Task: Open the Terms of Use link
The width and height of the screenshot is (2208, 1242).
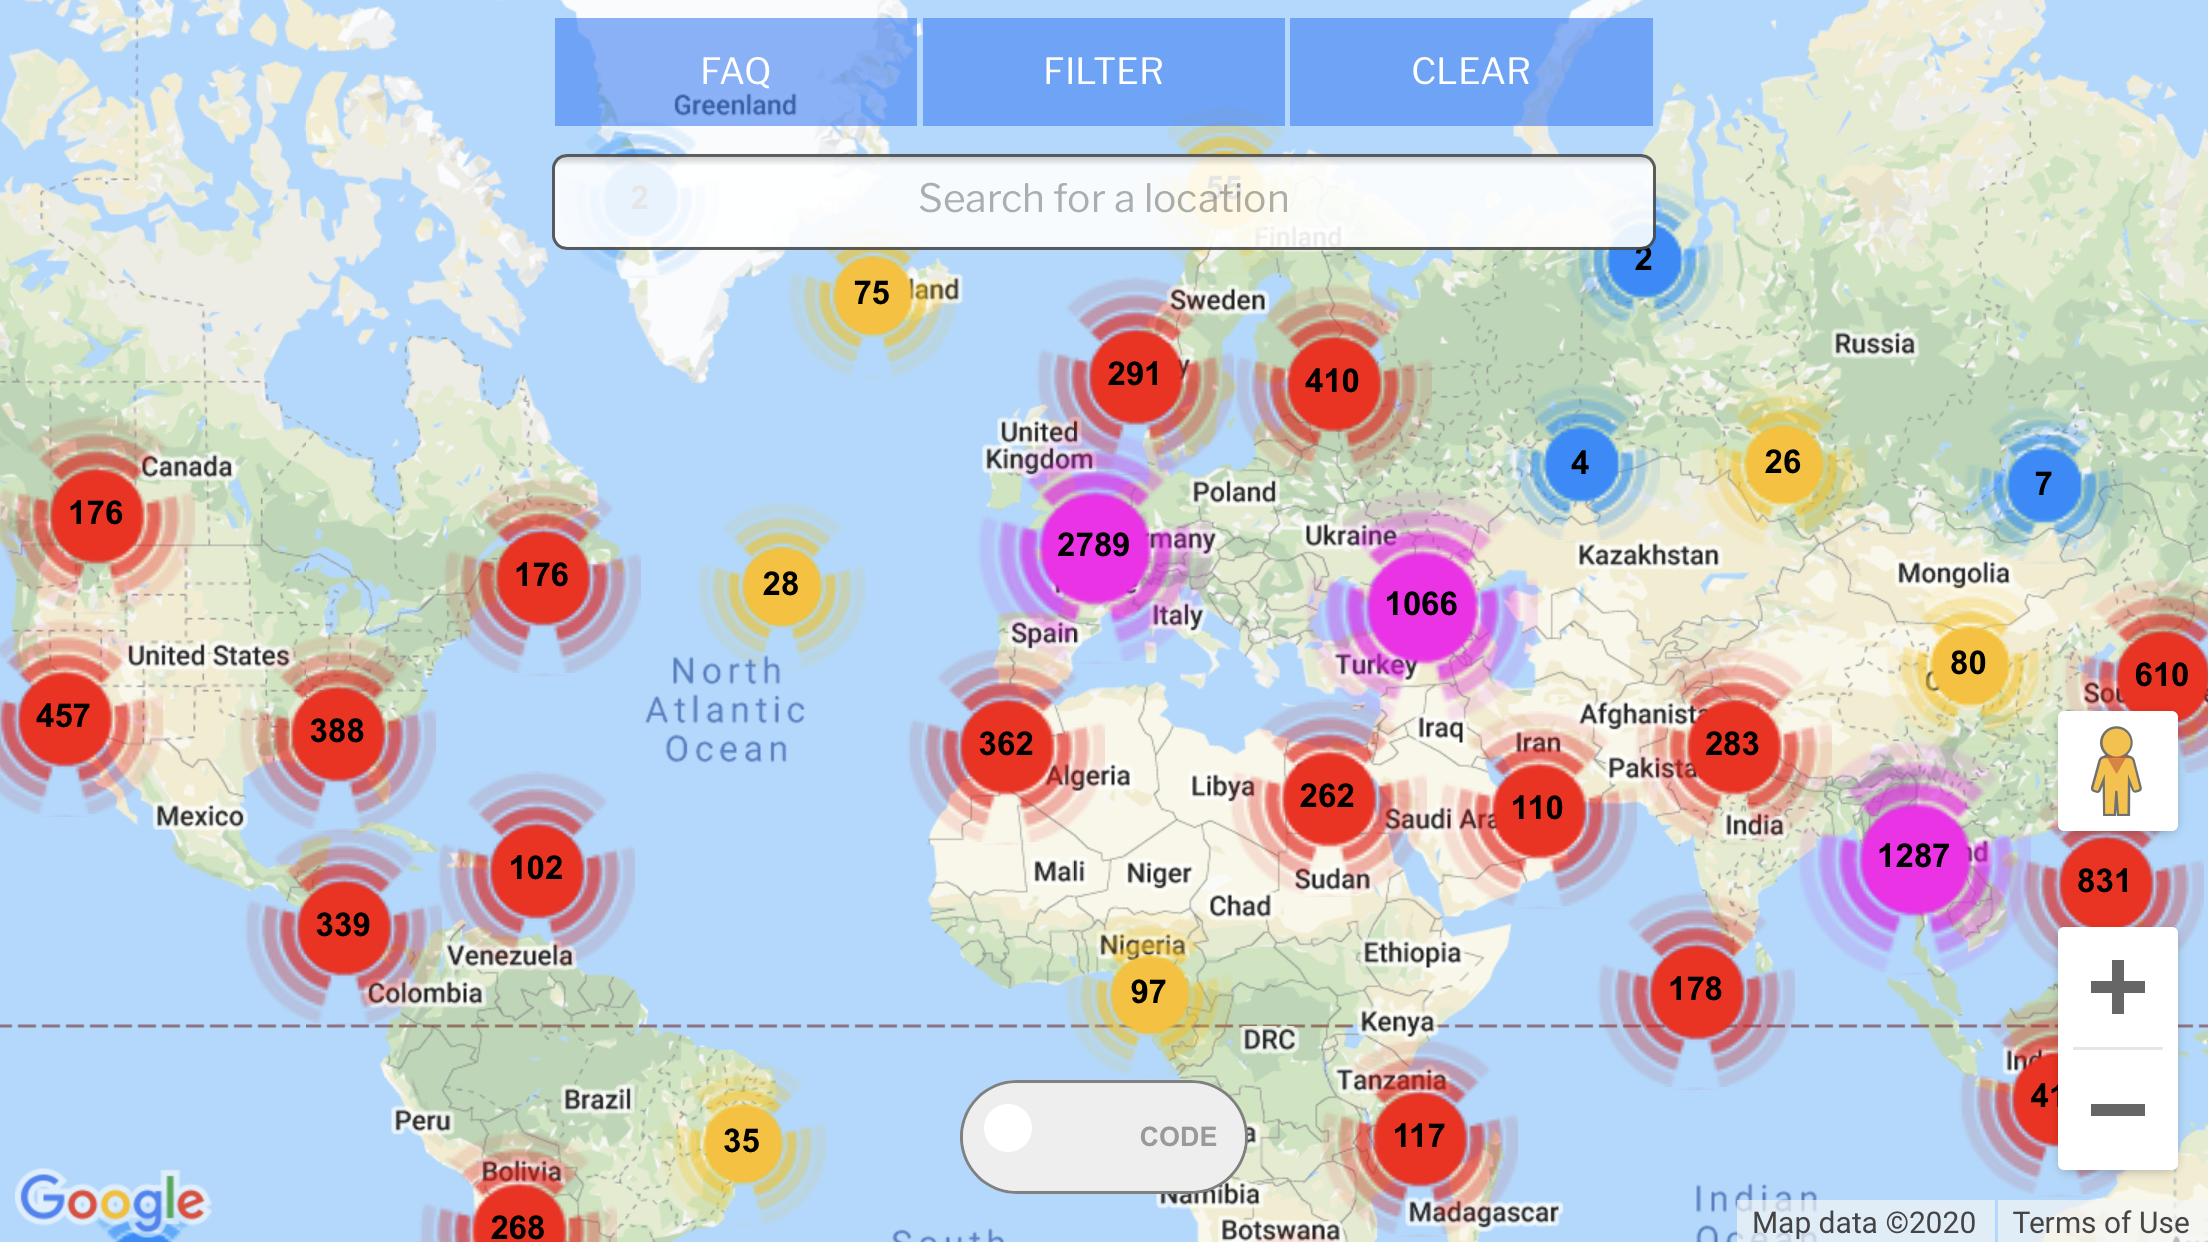Action: coord(2100,1222)
